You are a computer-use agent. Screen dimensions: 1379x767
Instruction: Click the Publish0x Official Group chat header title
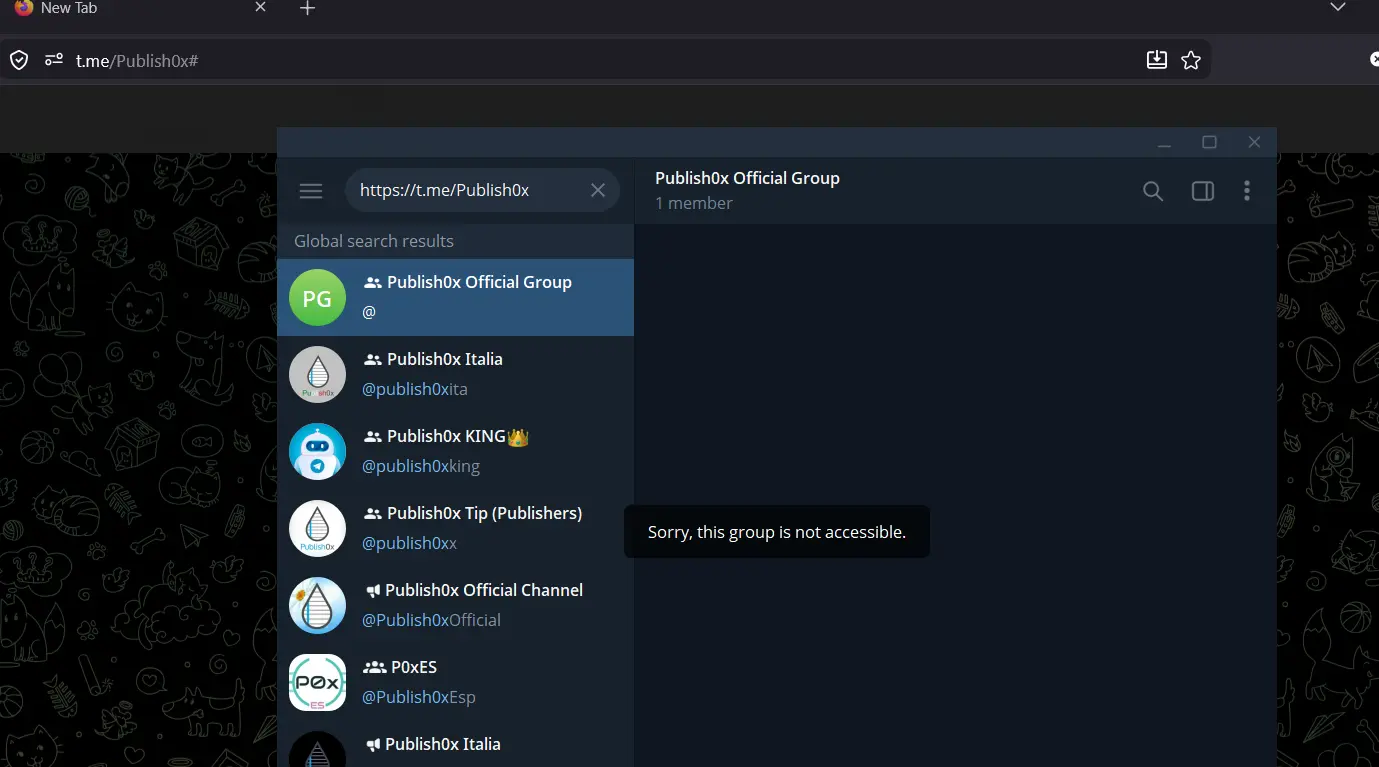coord(747,178)
